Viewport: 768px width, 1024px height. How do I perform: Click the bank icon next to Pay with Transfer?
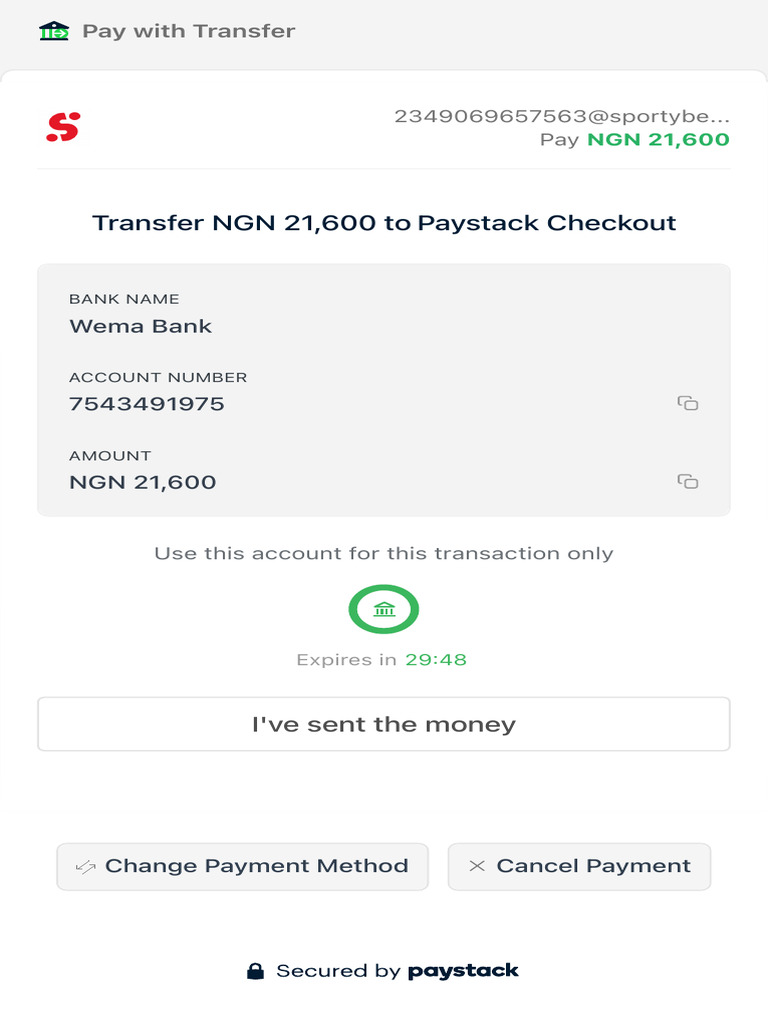click(x=54, y=31)
